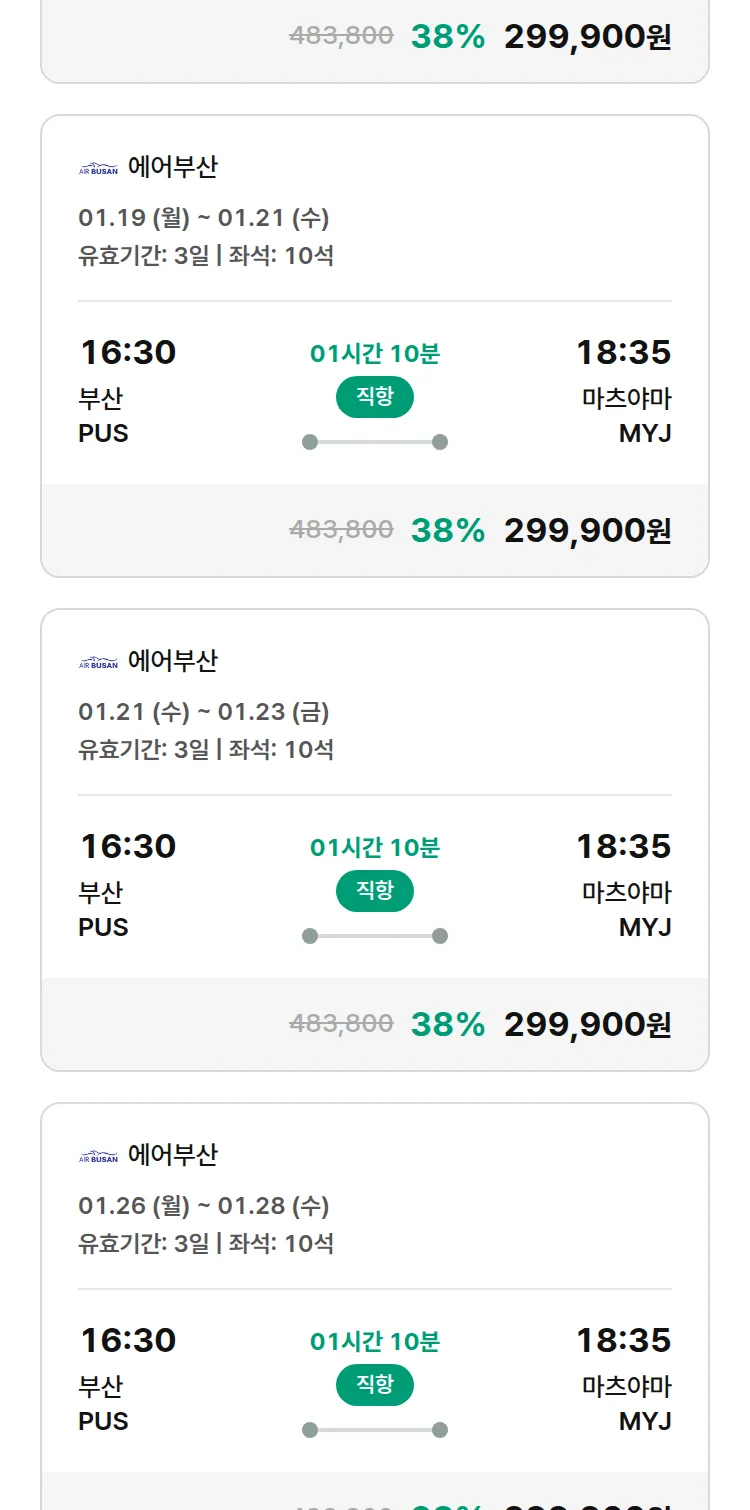Viewport: 750px width, 1510px height.
Task: Click the route line on the 01.21 flight
Action: pyautogui.click(x=375, y=936)
